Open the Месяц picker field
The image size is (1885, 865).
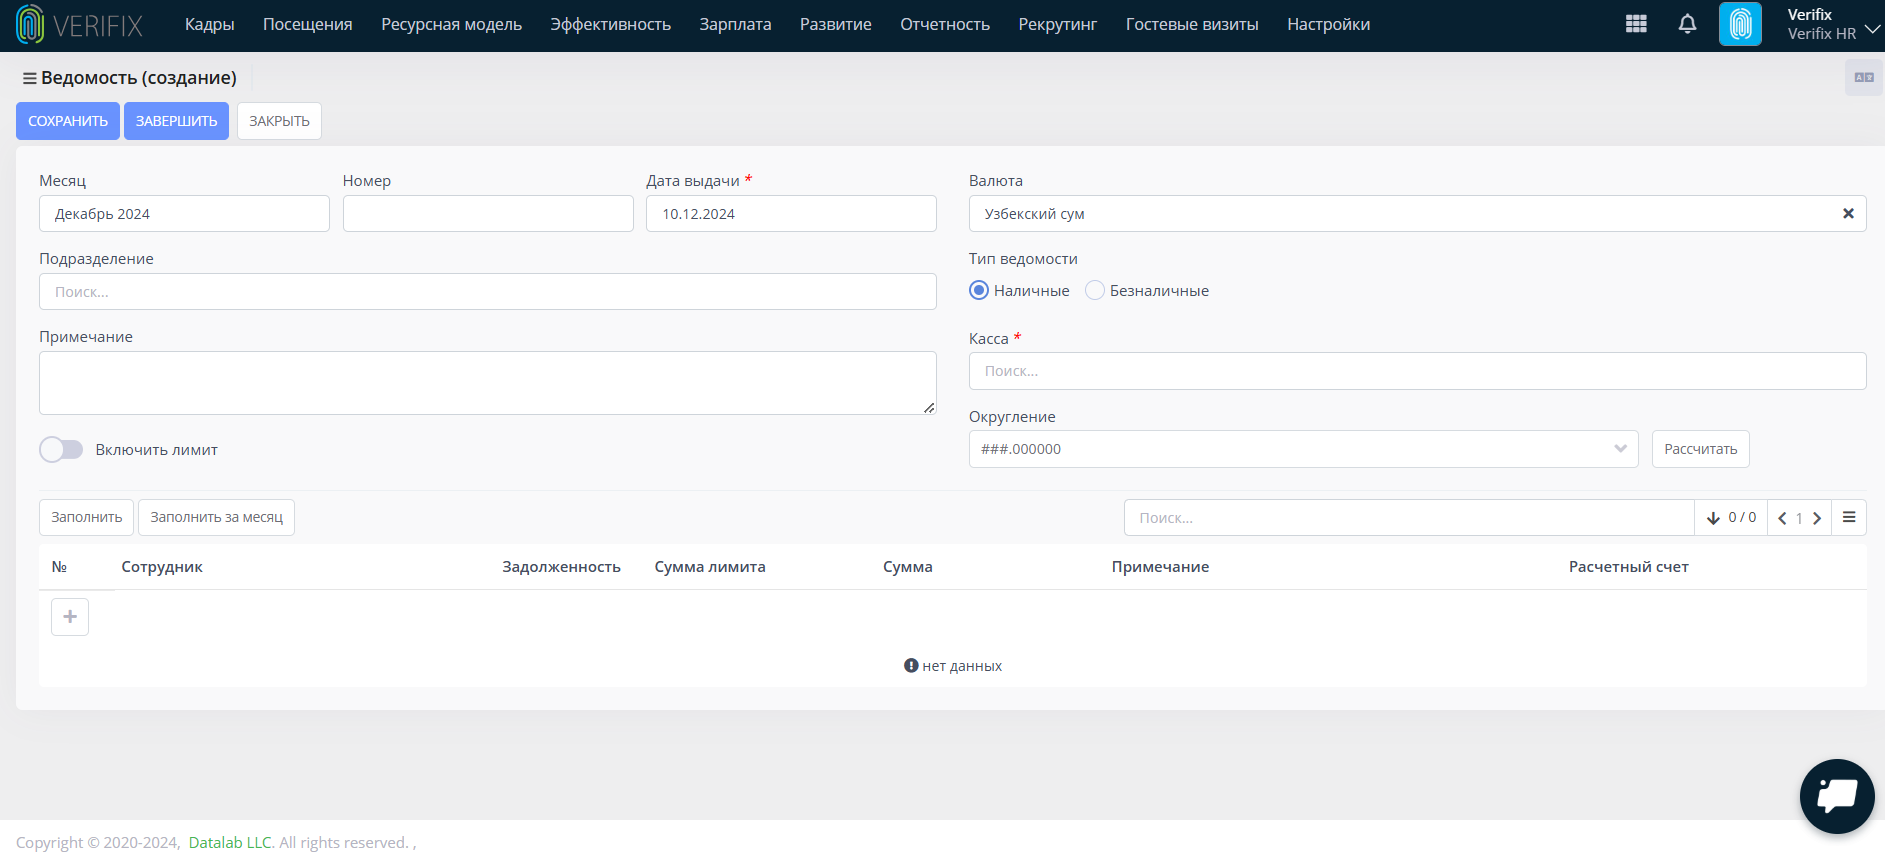tap(184, 214)
